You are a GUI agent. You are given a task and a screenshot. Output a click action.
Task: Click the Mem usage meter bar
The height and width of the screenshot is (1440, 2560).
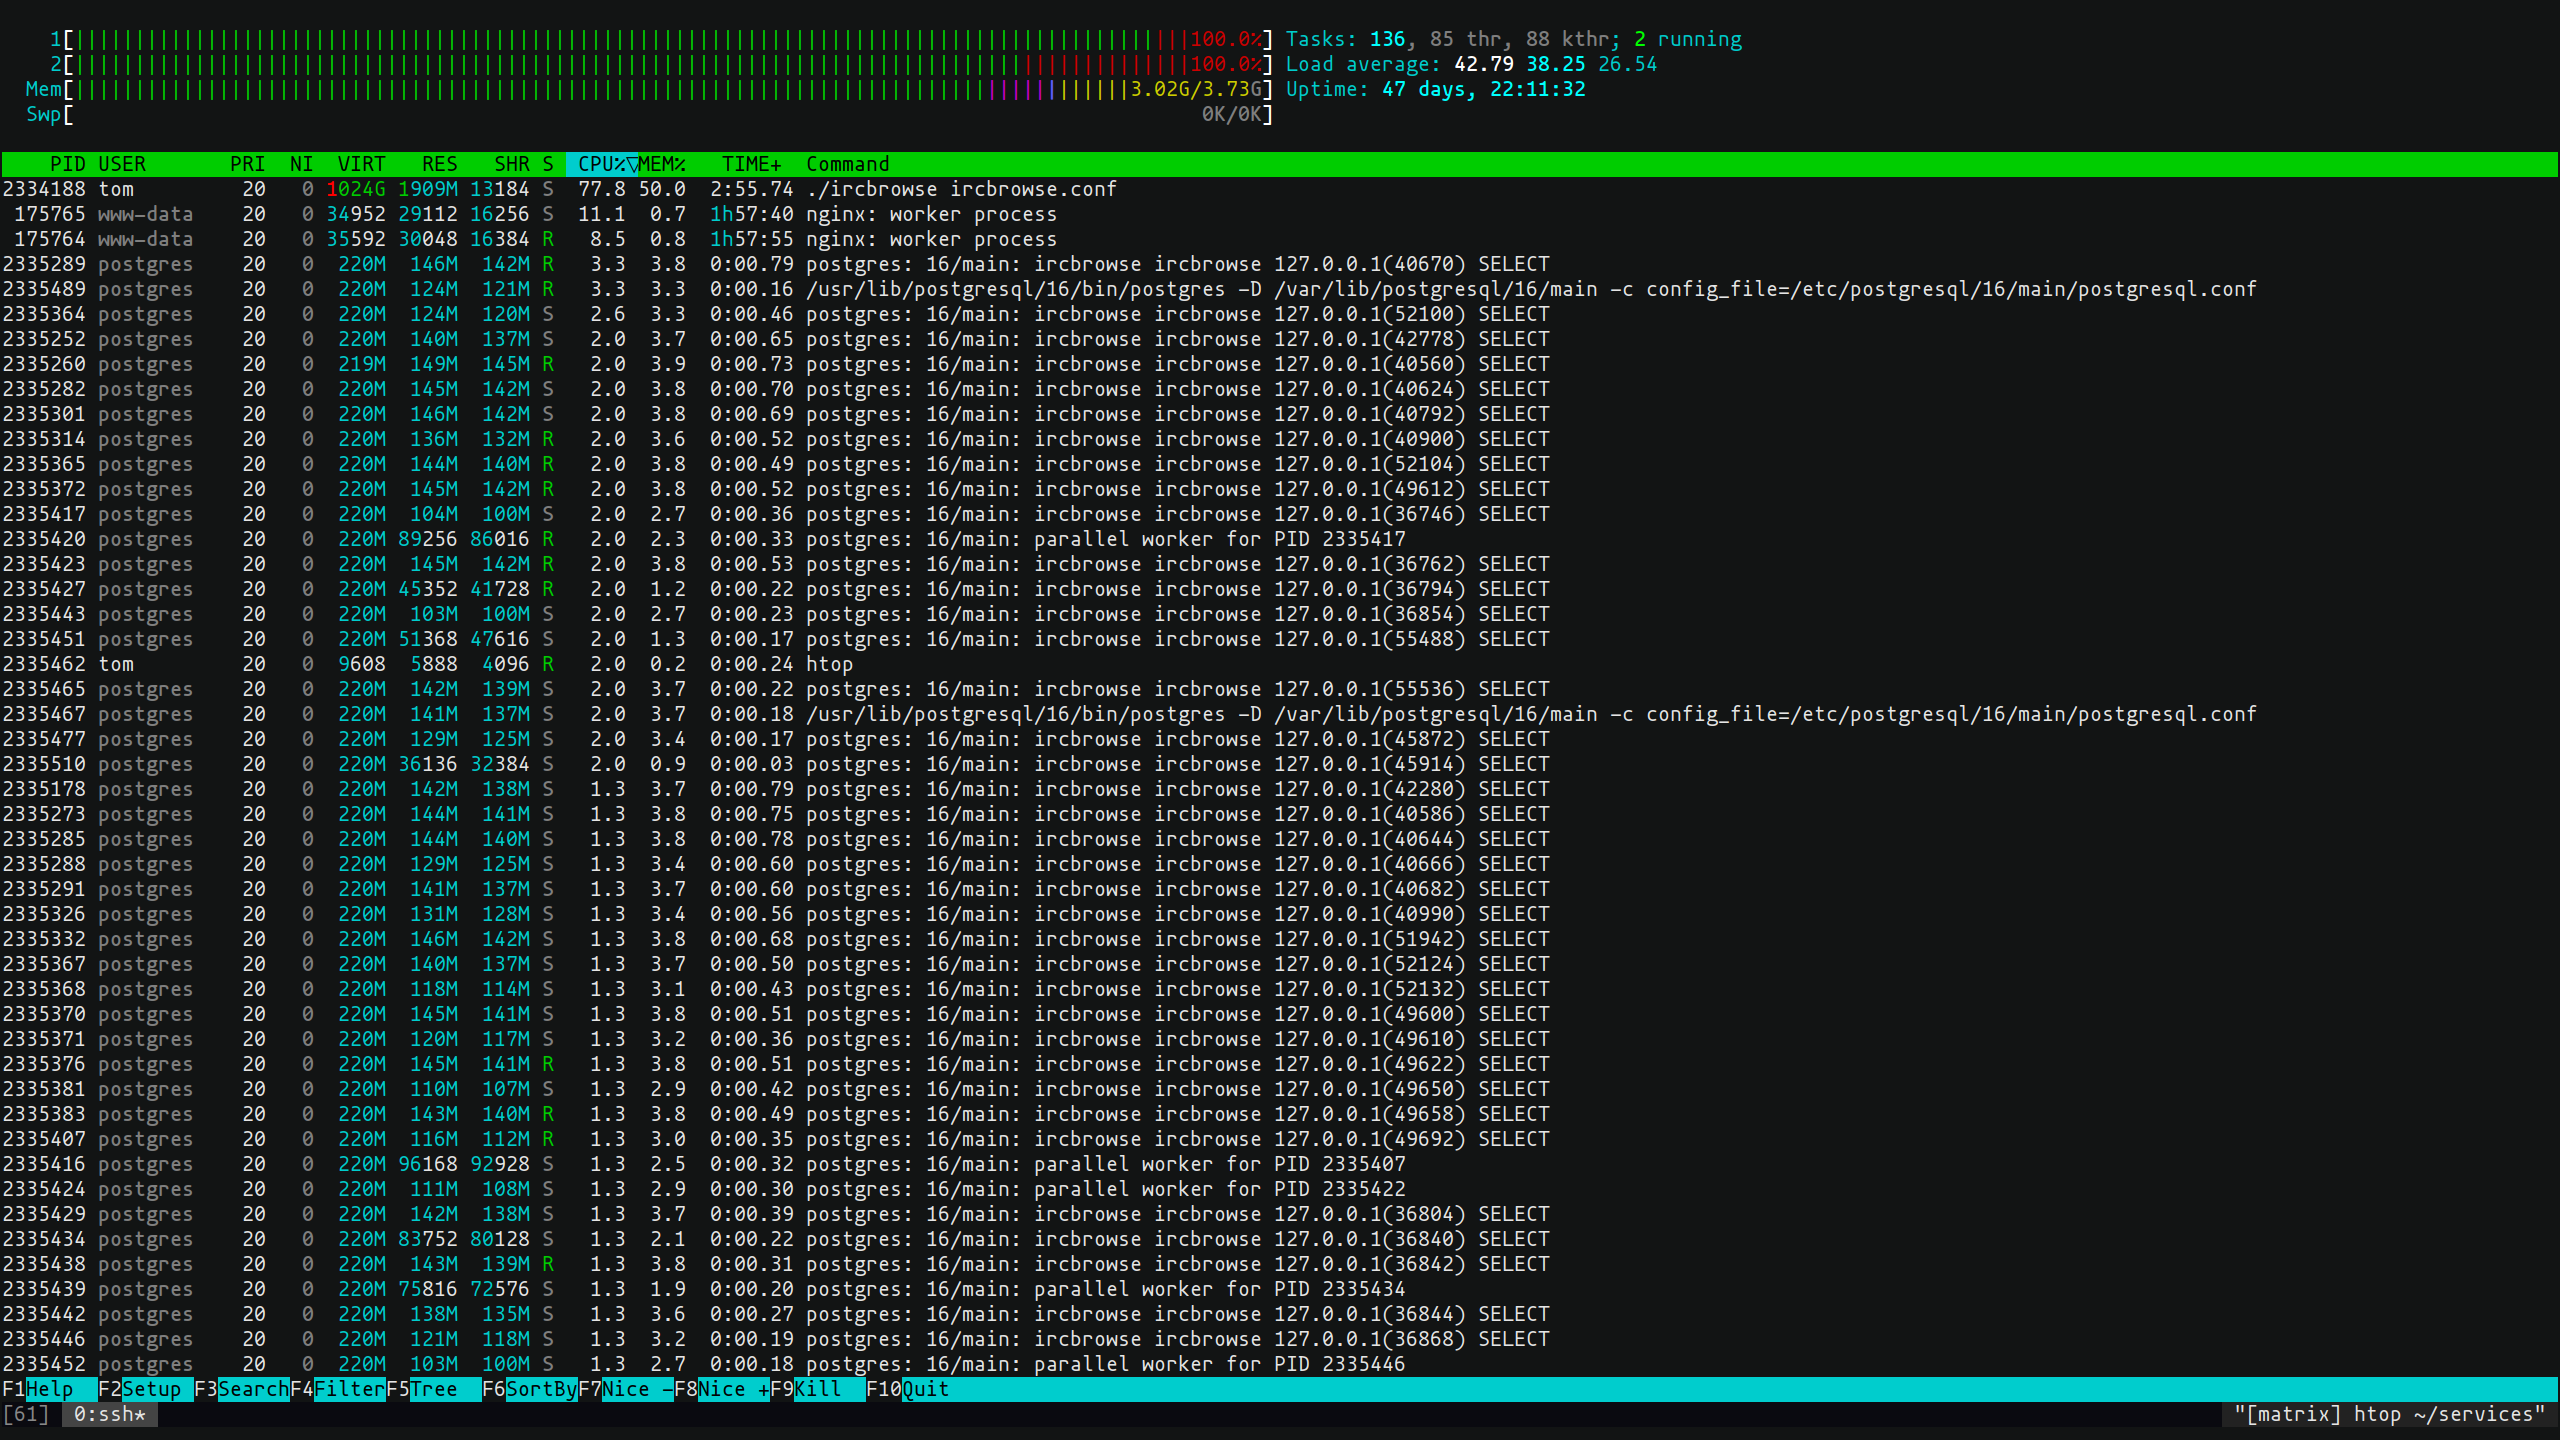coord(660,89)
